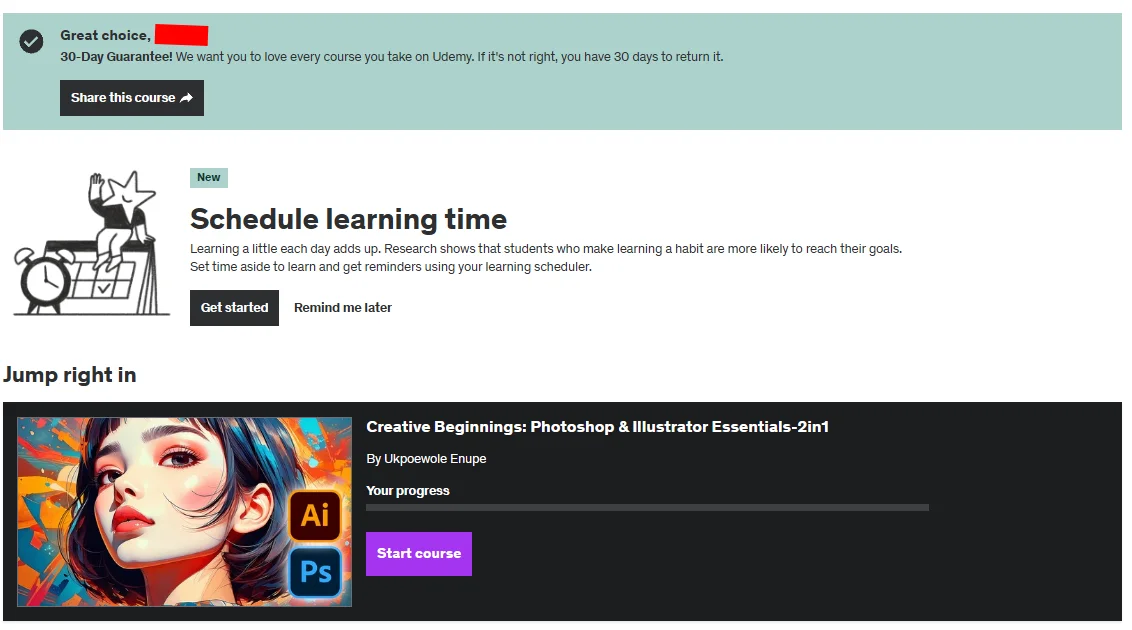
Task: Click the share arrow icon
Action: click(186, 98)
